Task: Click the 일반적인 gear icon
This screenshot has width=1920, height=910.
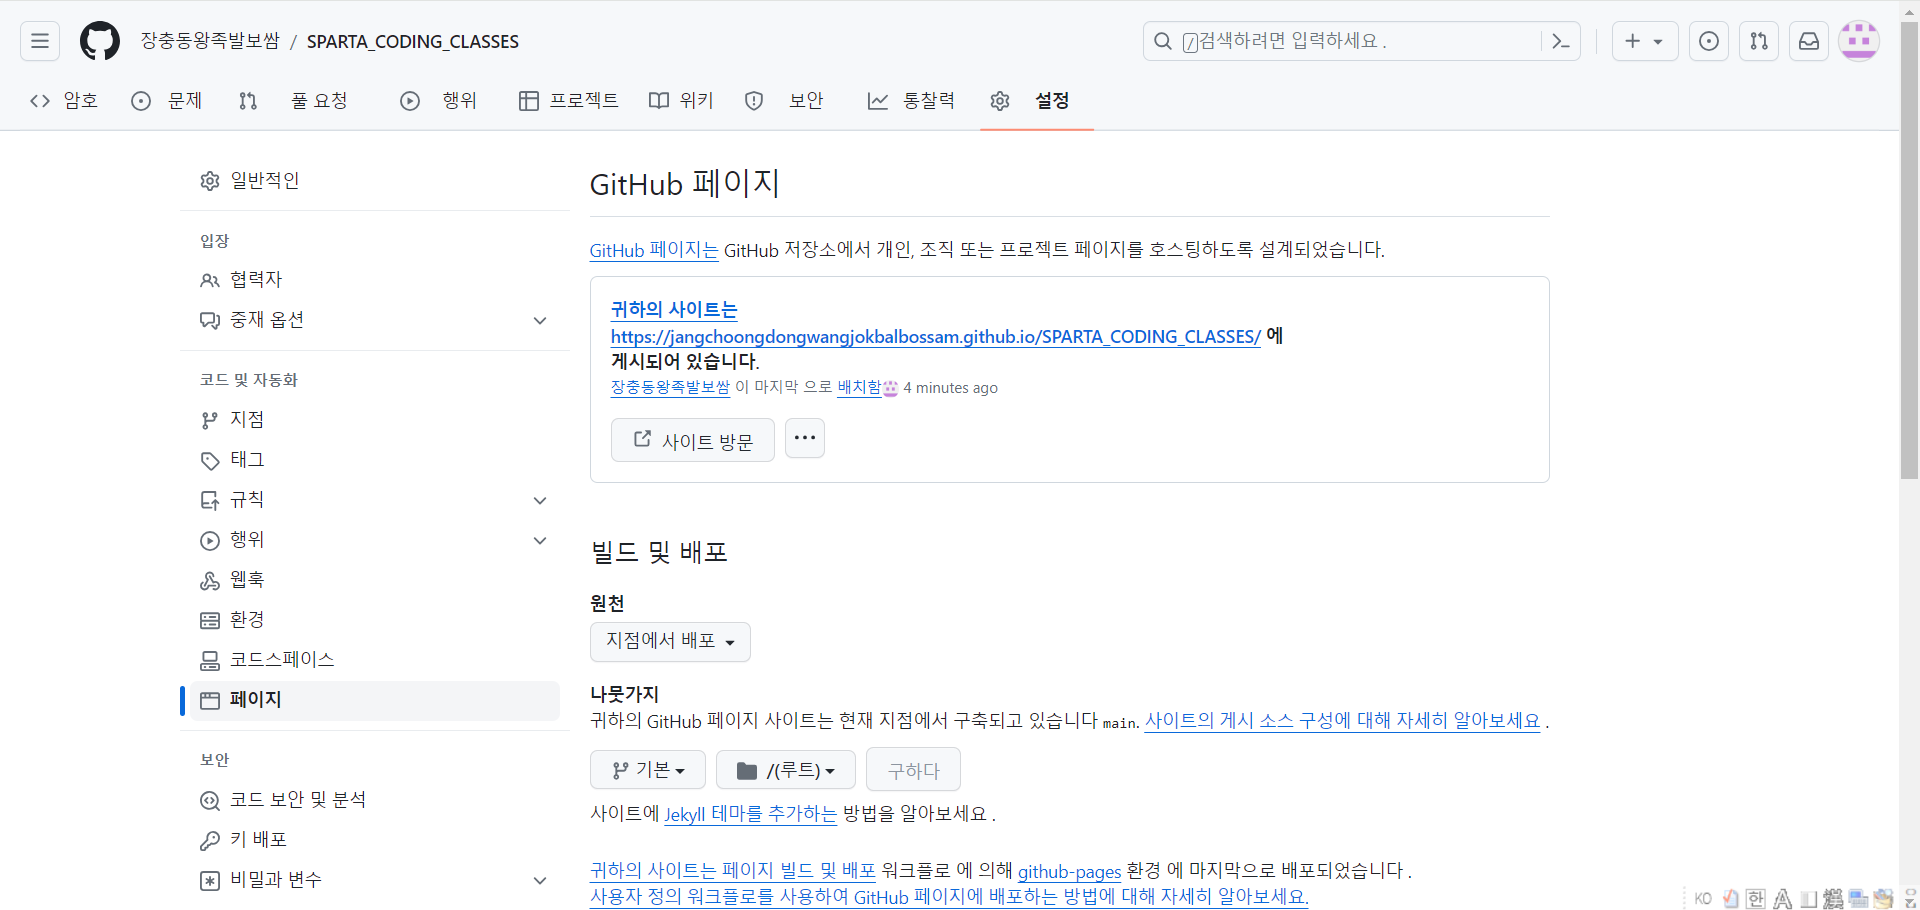Action: tap(210, 181)
